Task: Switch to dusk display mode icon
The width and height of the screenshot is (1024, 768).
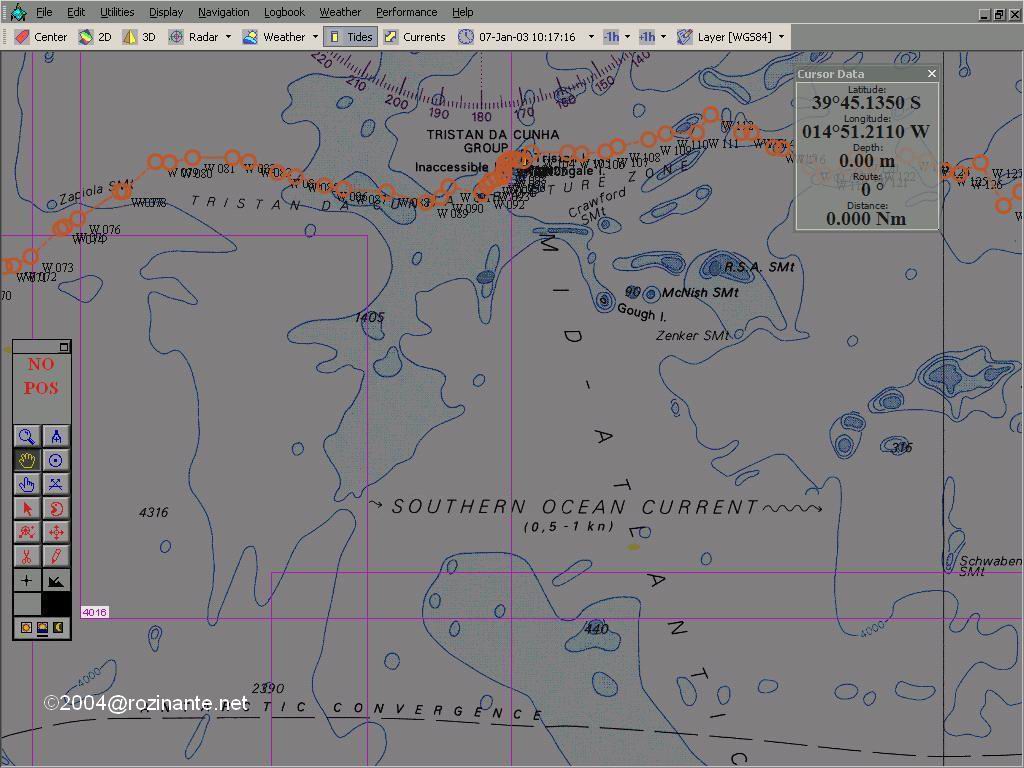Action: (42, 628)
